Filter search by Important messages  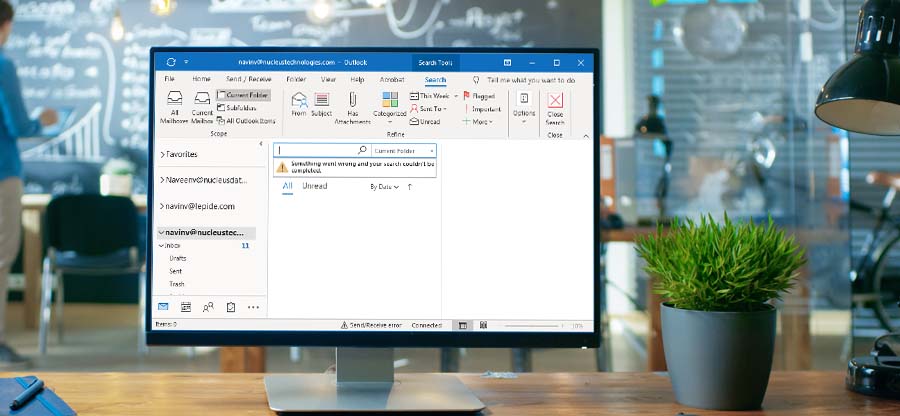coord(482,109)
